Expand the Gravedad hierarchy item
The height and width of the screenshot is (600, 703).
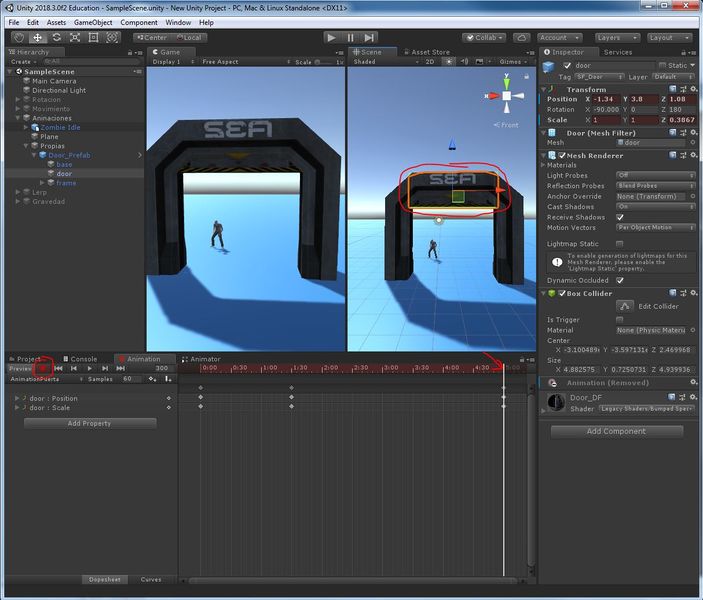18,201
